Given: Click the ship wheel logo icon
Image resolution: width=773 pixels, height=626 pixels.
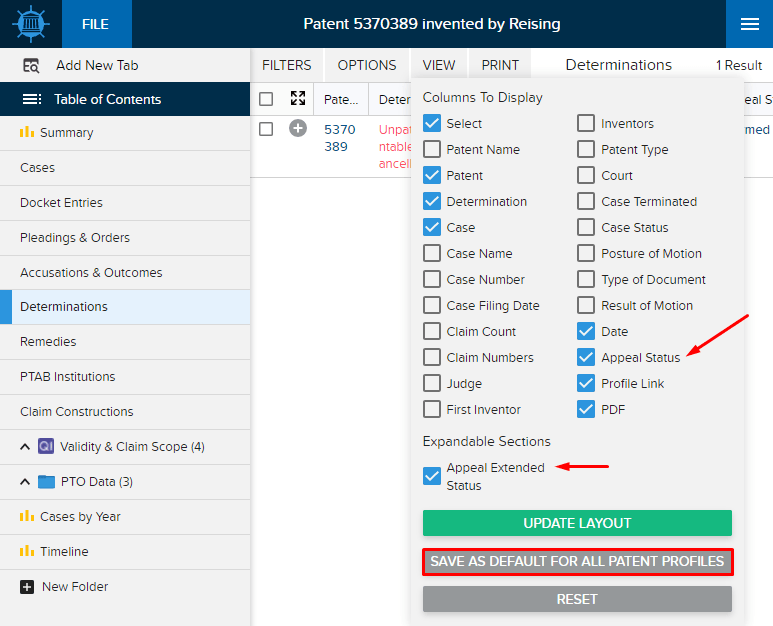Looking at the screenshot, I should 31,24.
